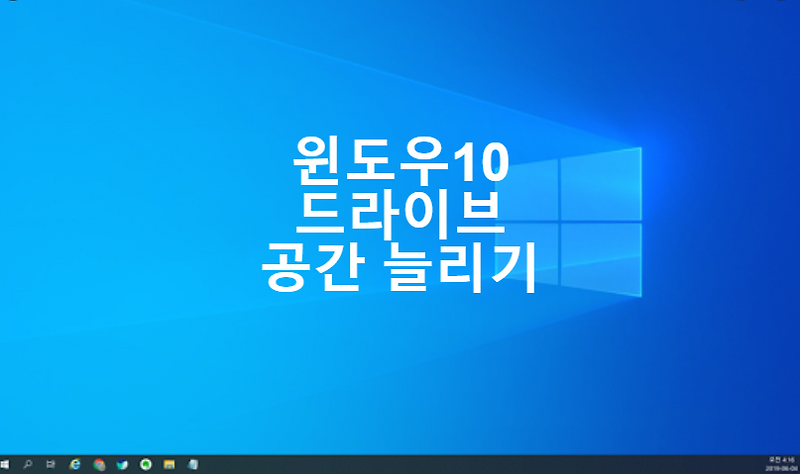
Task: Open the taskbar search magnifier
Action: click(x=28, y=464)
